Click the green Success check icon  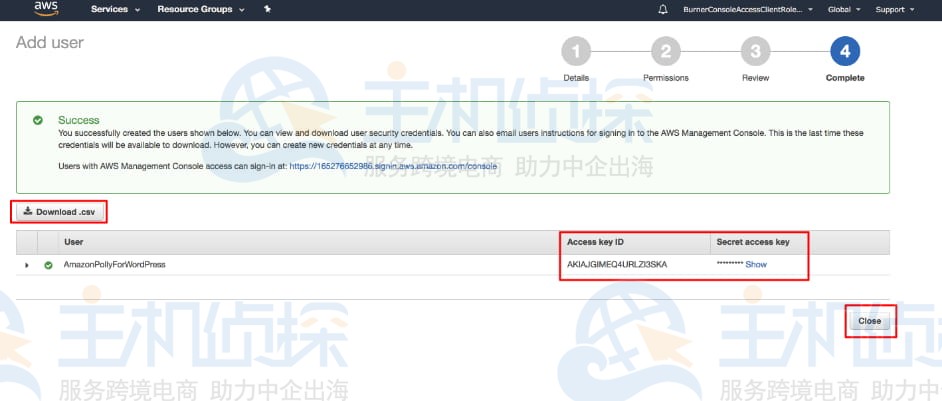coord(38,120)
